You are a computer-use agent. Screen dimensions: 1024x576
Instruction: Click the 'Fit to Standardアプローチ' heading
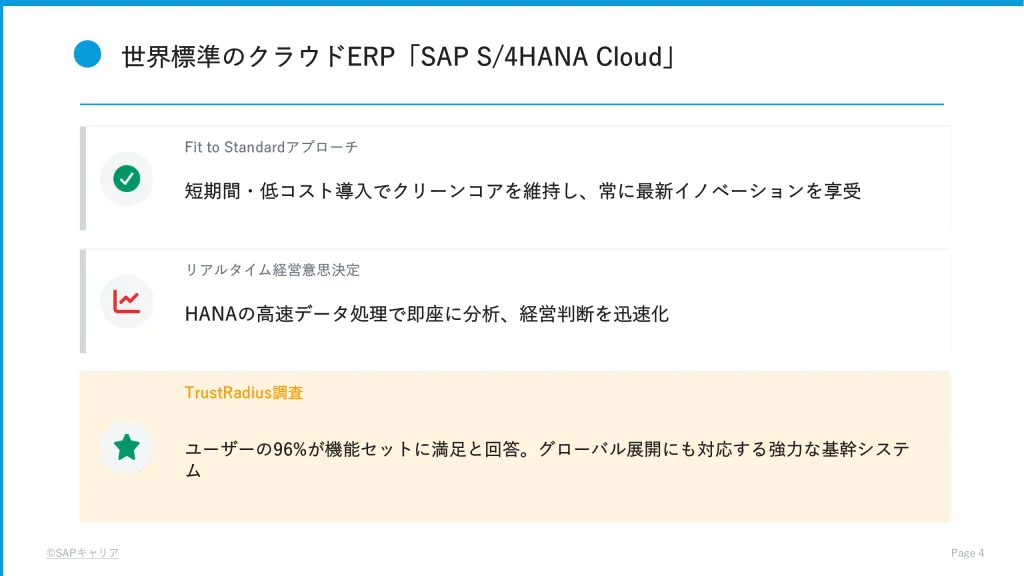click(x=271, y=147)
